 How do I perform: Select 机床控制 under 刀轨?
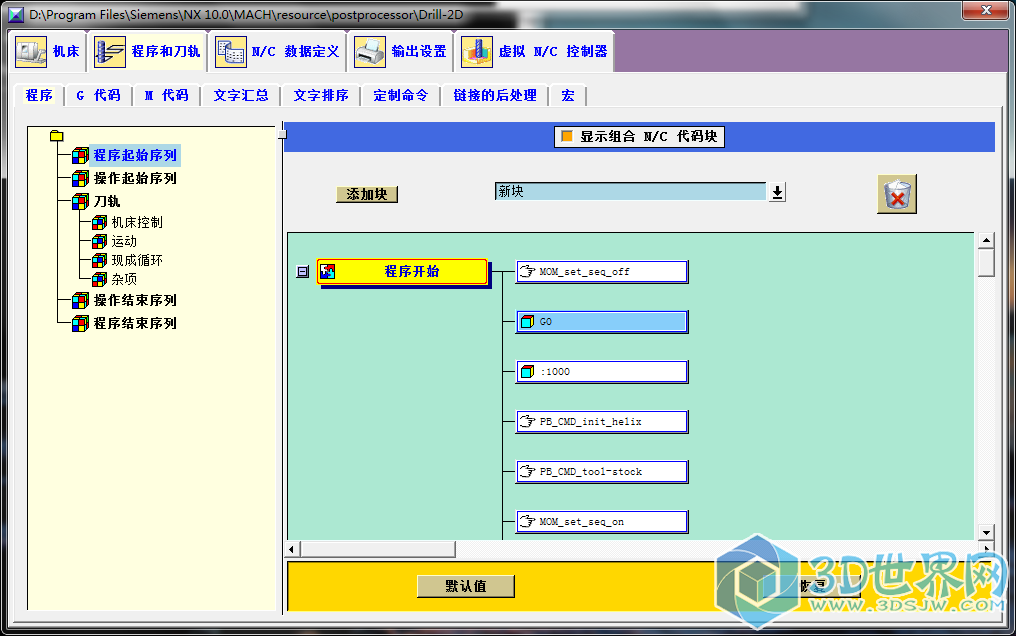[x=137, y=222]
